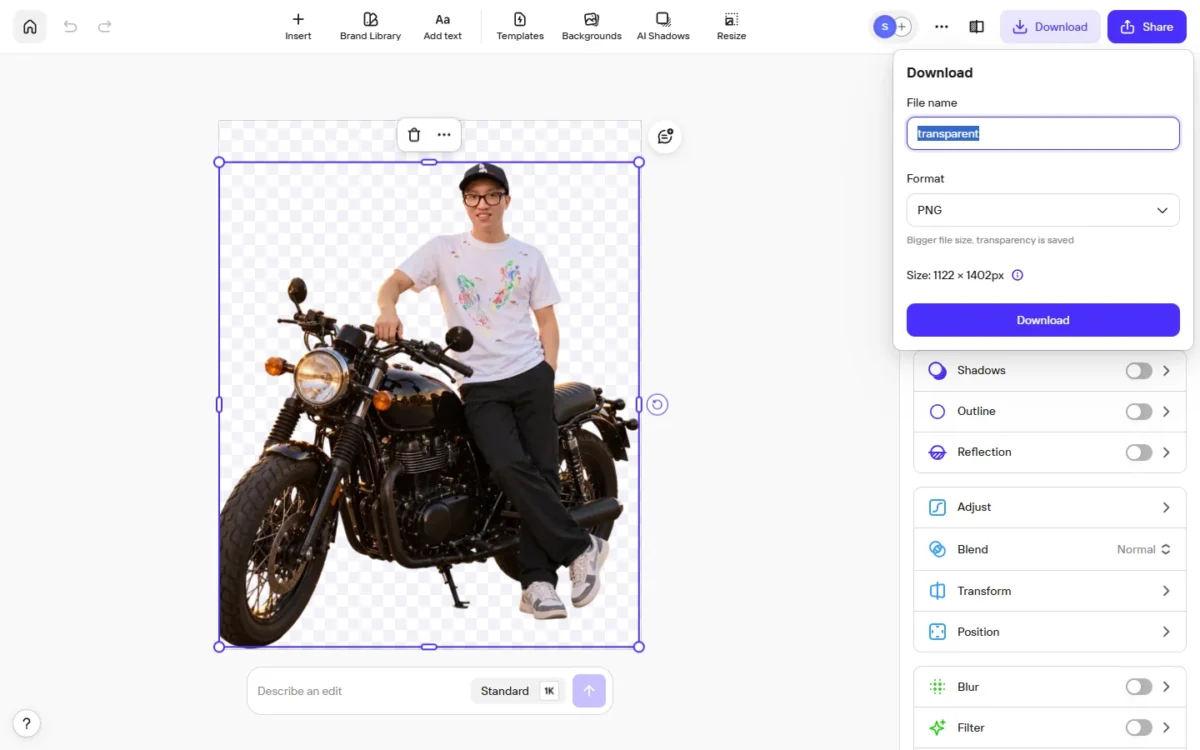The height and width of the screenshot is (750, 1200).
Task: Open Brand Library
Action: [370, 27]
